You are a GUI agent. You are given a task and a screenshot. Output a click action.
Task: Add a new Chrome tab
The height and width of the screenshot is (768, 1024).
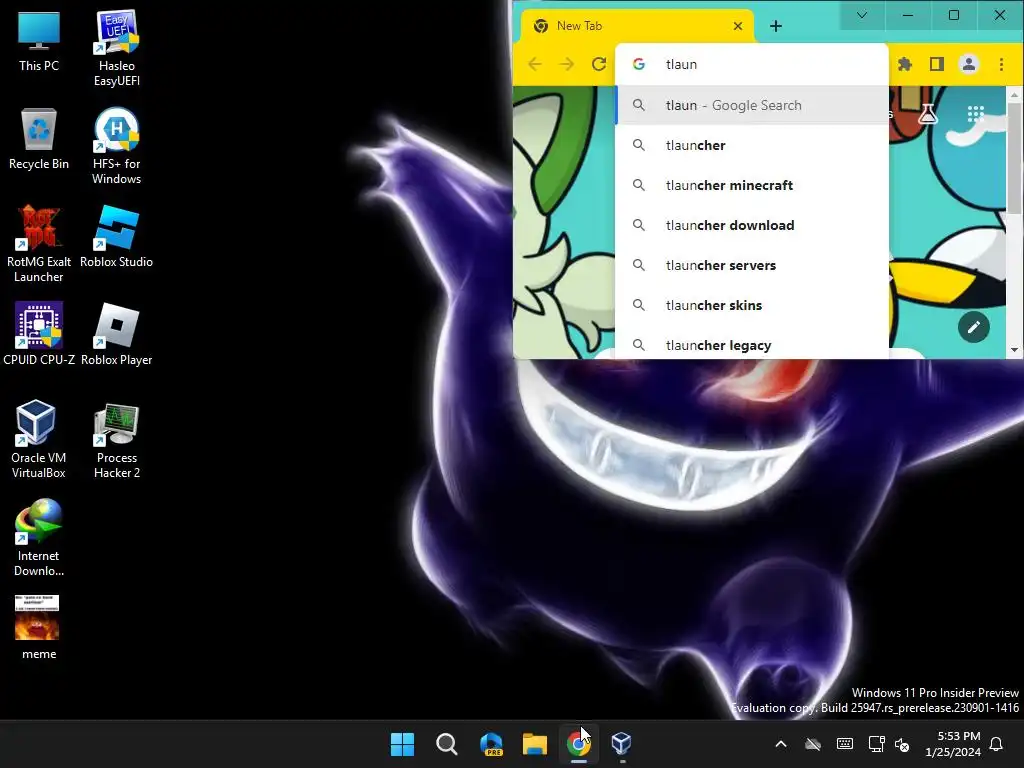click(776, 26)
